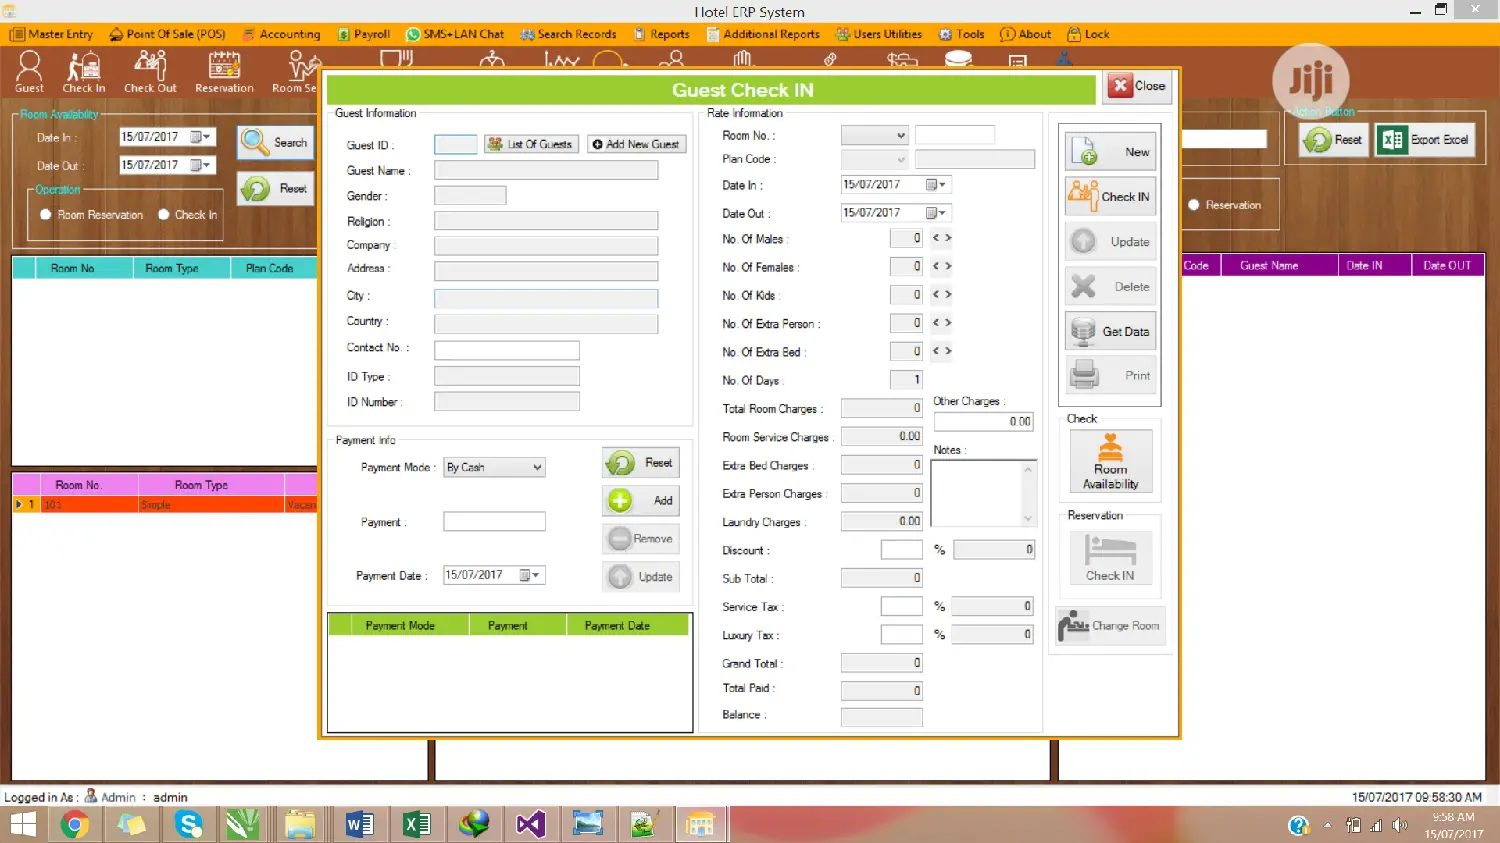The height and width of the screenshot is (843, 1500).
Task: Click the Print button
Action: [1111, 376]
